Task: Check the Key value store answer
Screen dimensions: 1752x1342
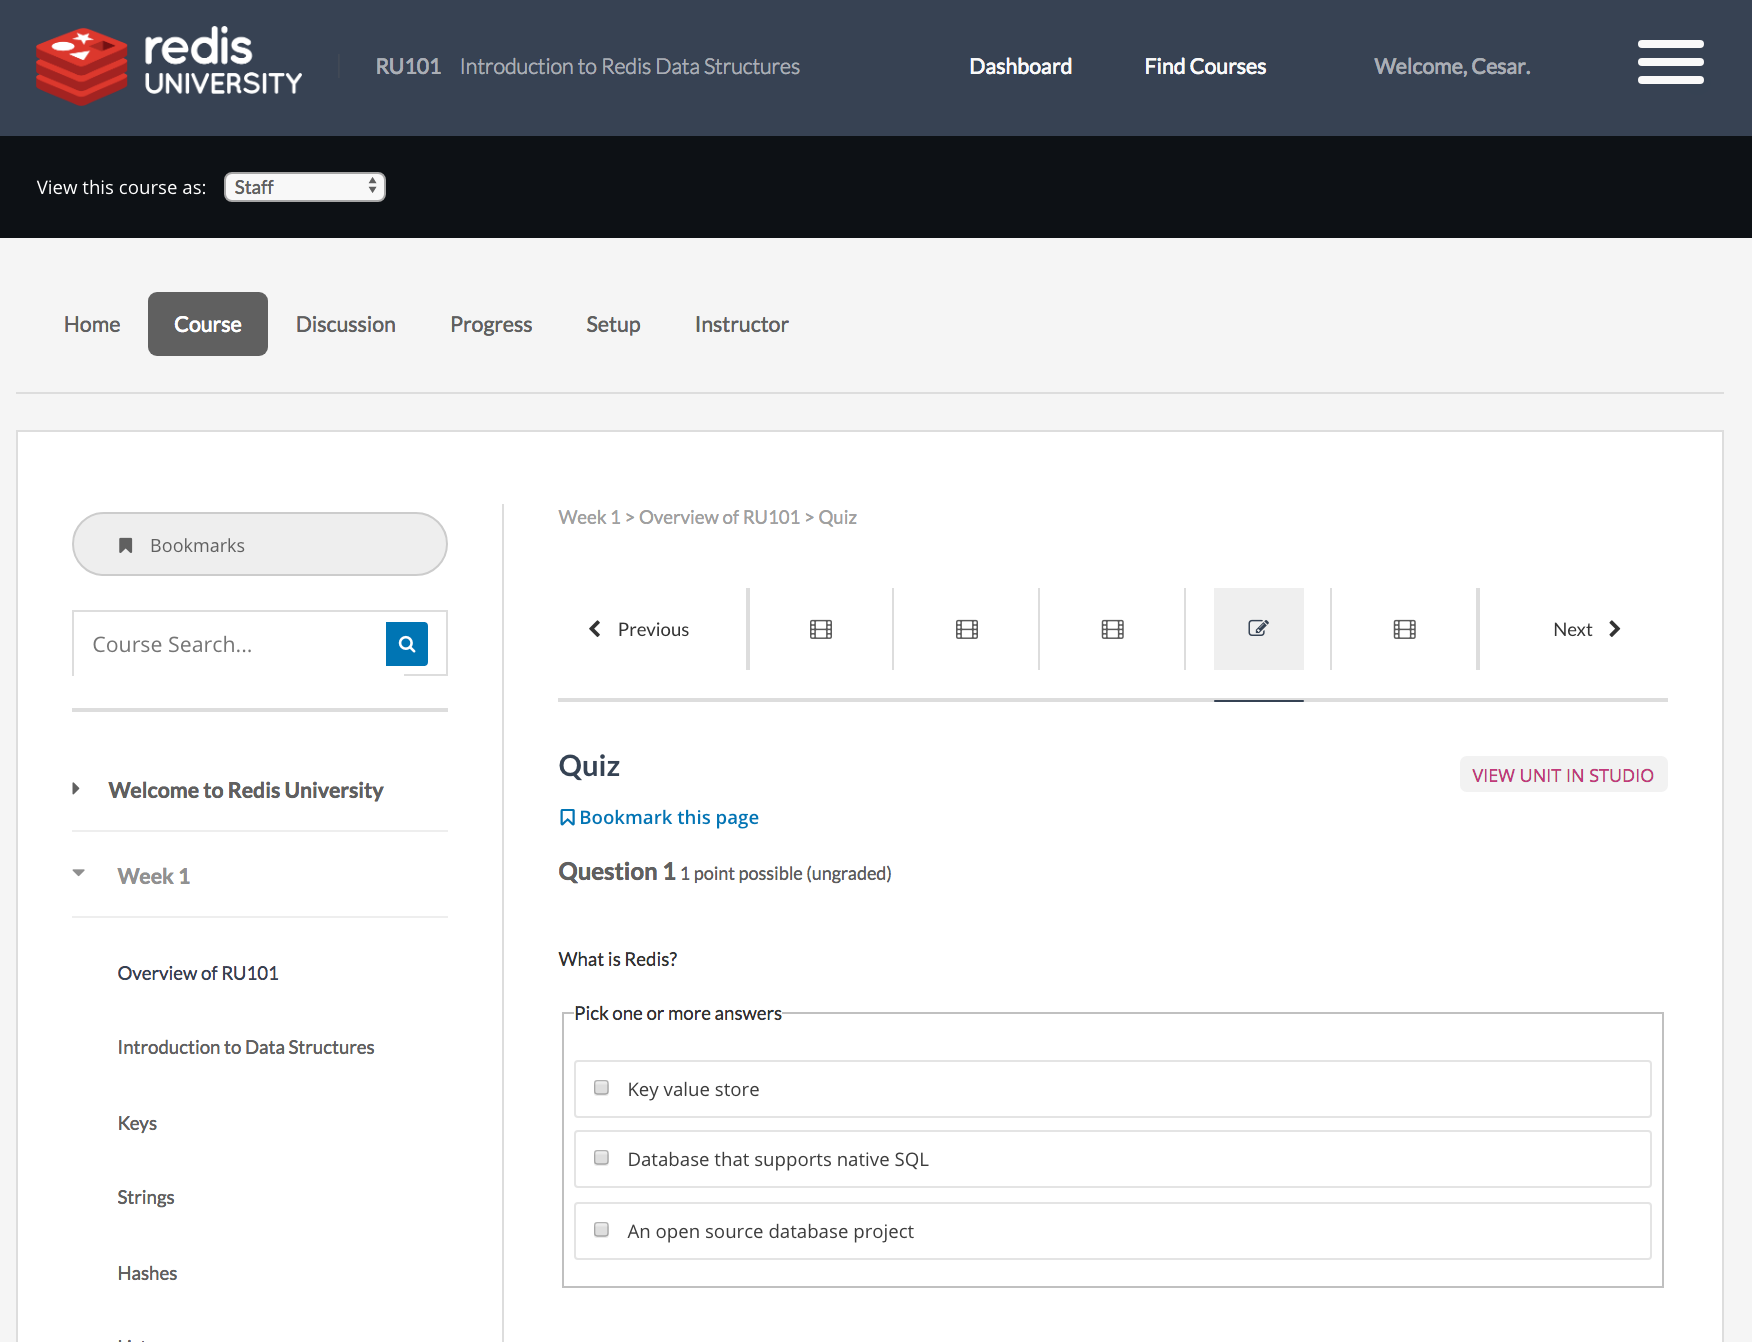Action: [x=602, y=1088]
